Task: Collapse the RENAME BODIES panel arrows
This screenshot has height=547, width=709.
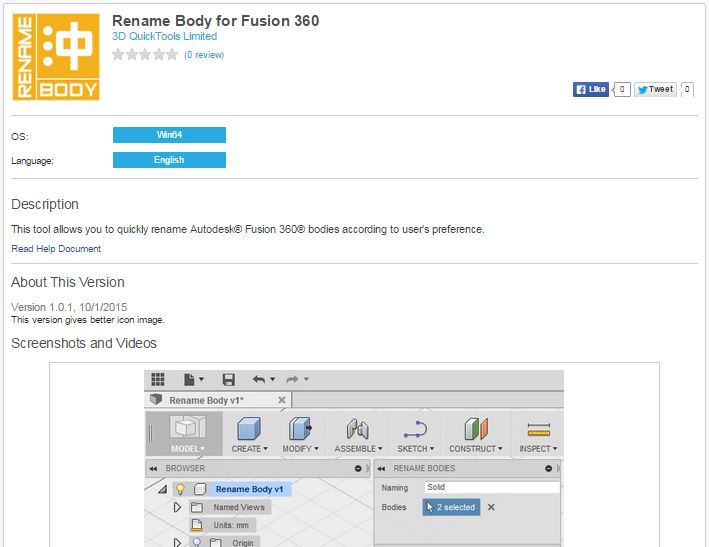Action: click(x=381, y=468)
